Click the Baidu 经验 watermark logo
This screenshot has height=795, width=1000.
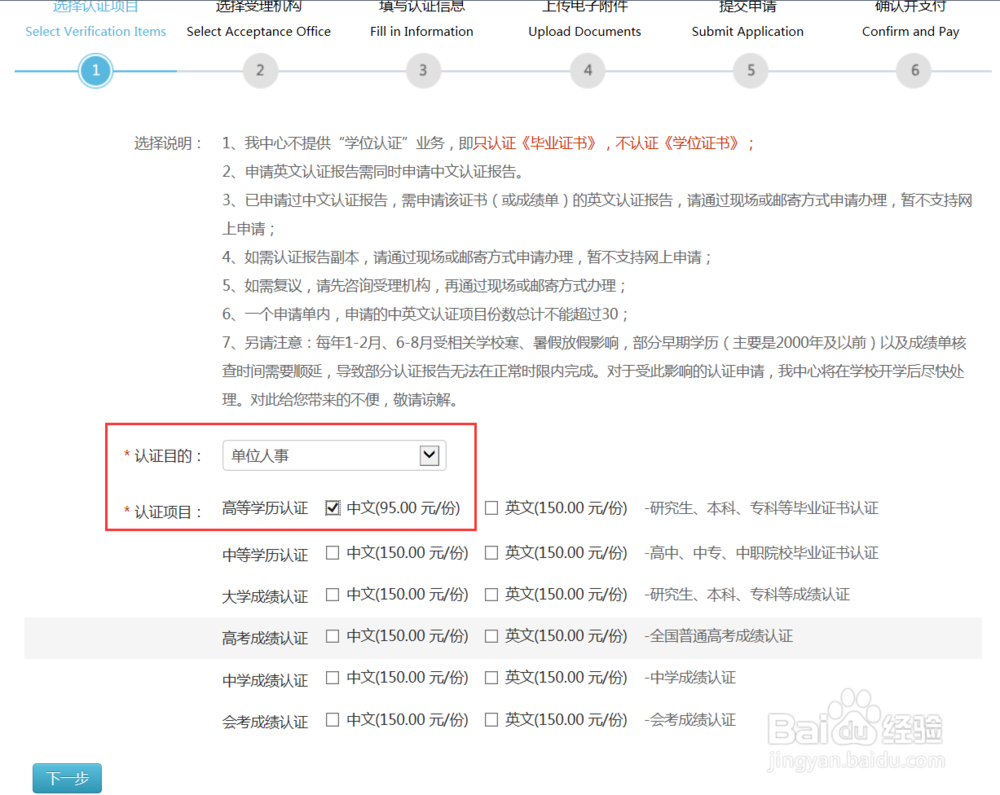pyautogui.click(x=855, y=725)
